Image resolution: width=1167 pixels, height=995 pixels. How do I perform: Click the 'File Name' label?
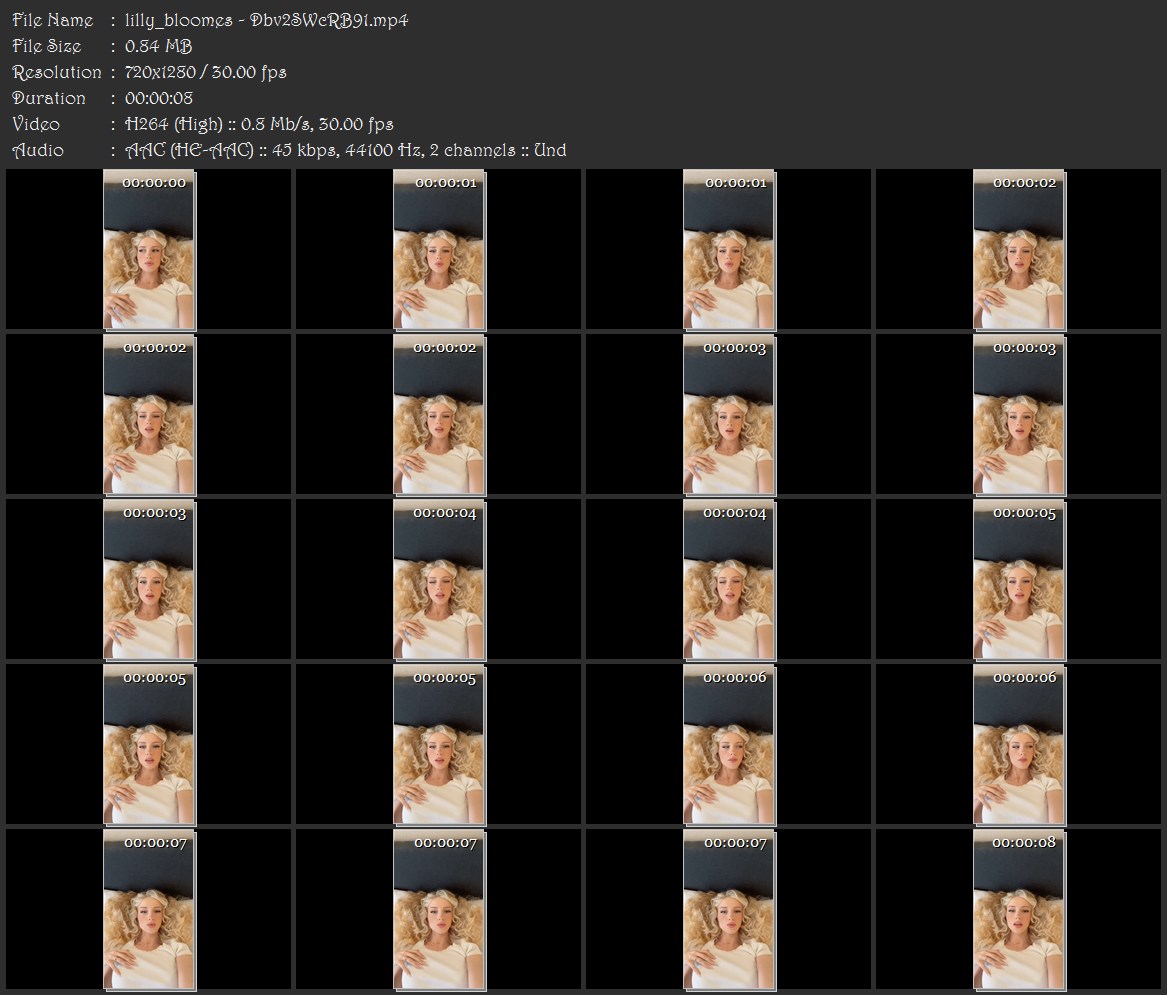[53, 20]
